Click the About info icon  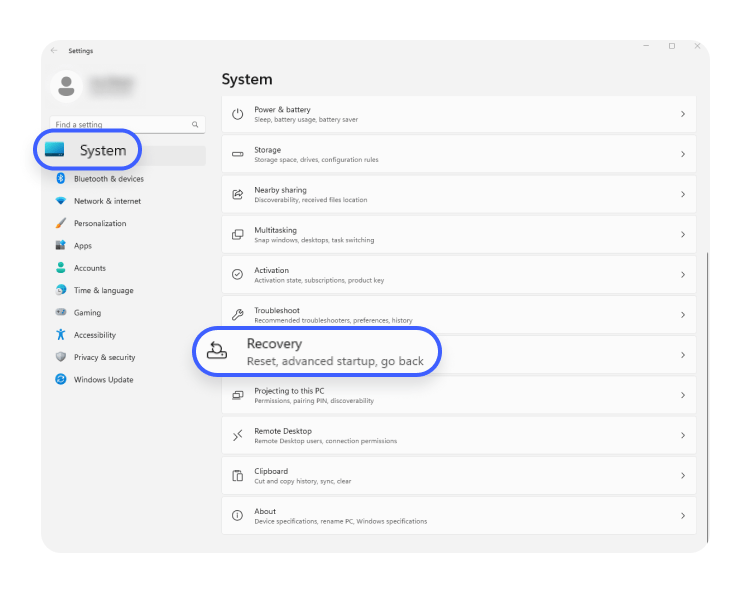coord(237,516)
